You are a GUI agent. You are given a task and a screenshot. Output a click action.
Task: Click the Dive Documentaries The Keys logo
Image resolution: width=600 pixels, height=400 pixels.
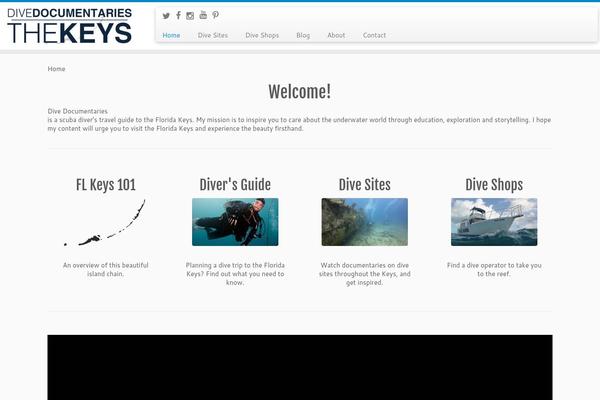coord(69,26)
